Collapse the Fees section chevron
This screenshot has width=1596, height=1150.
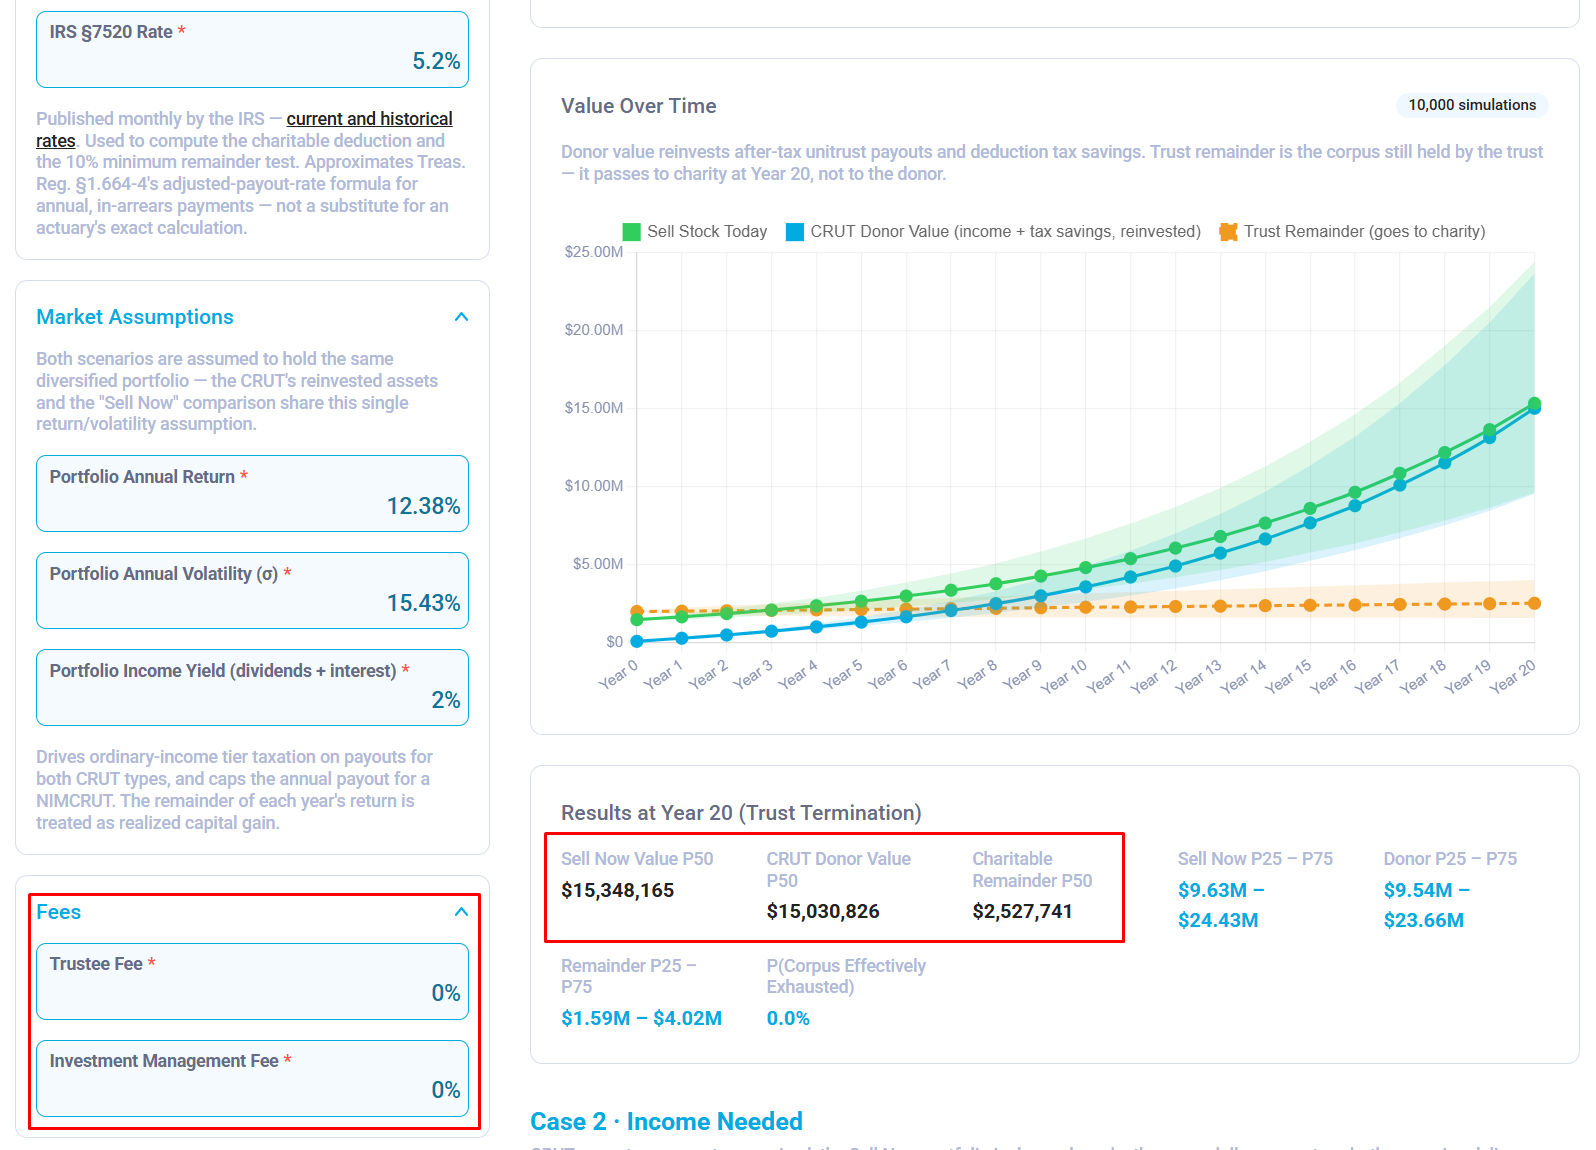click(x=461, y=912)
